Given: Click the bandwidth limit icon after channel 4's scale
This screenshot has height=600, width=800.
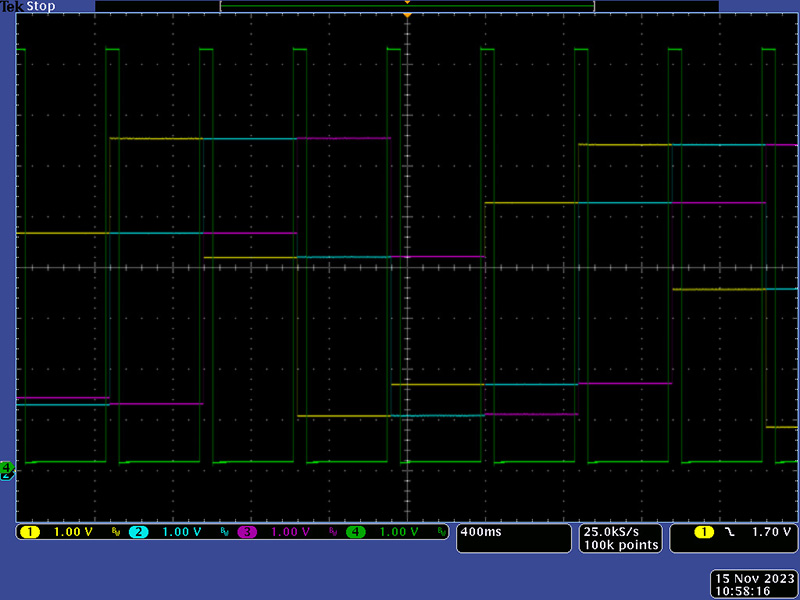Looking at the screenshot, I should (442, 533).
